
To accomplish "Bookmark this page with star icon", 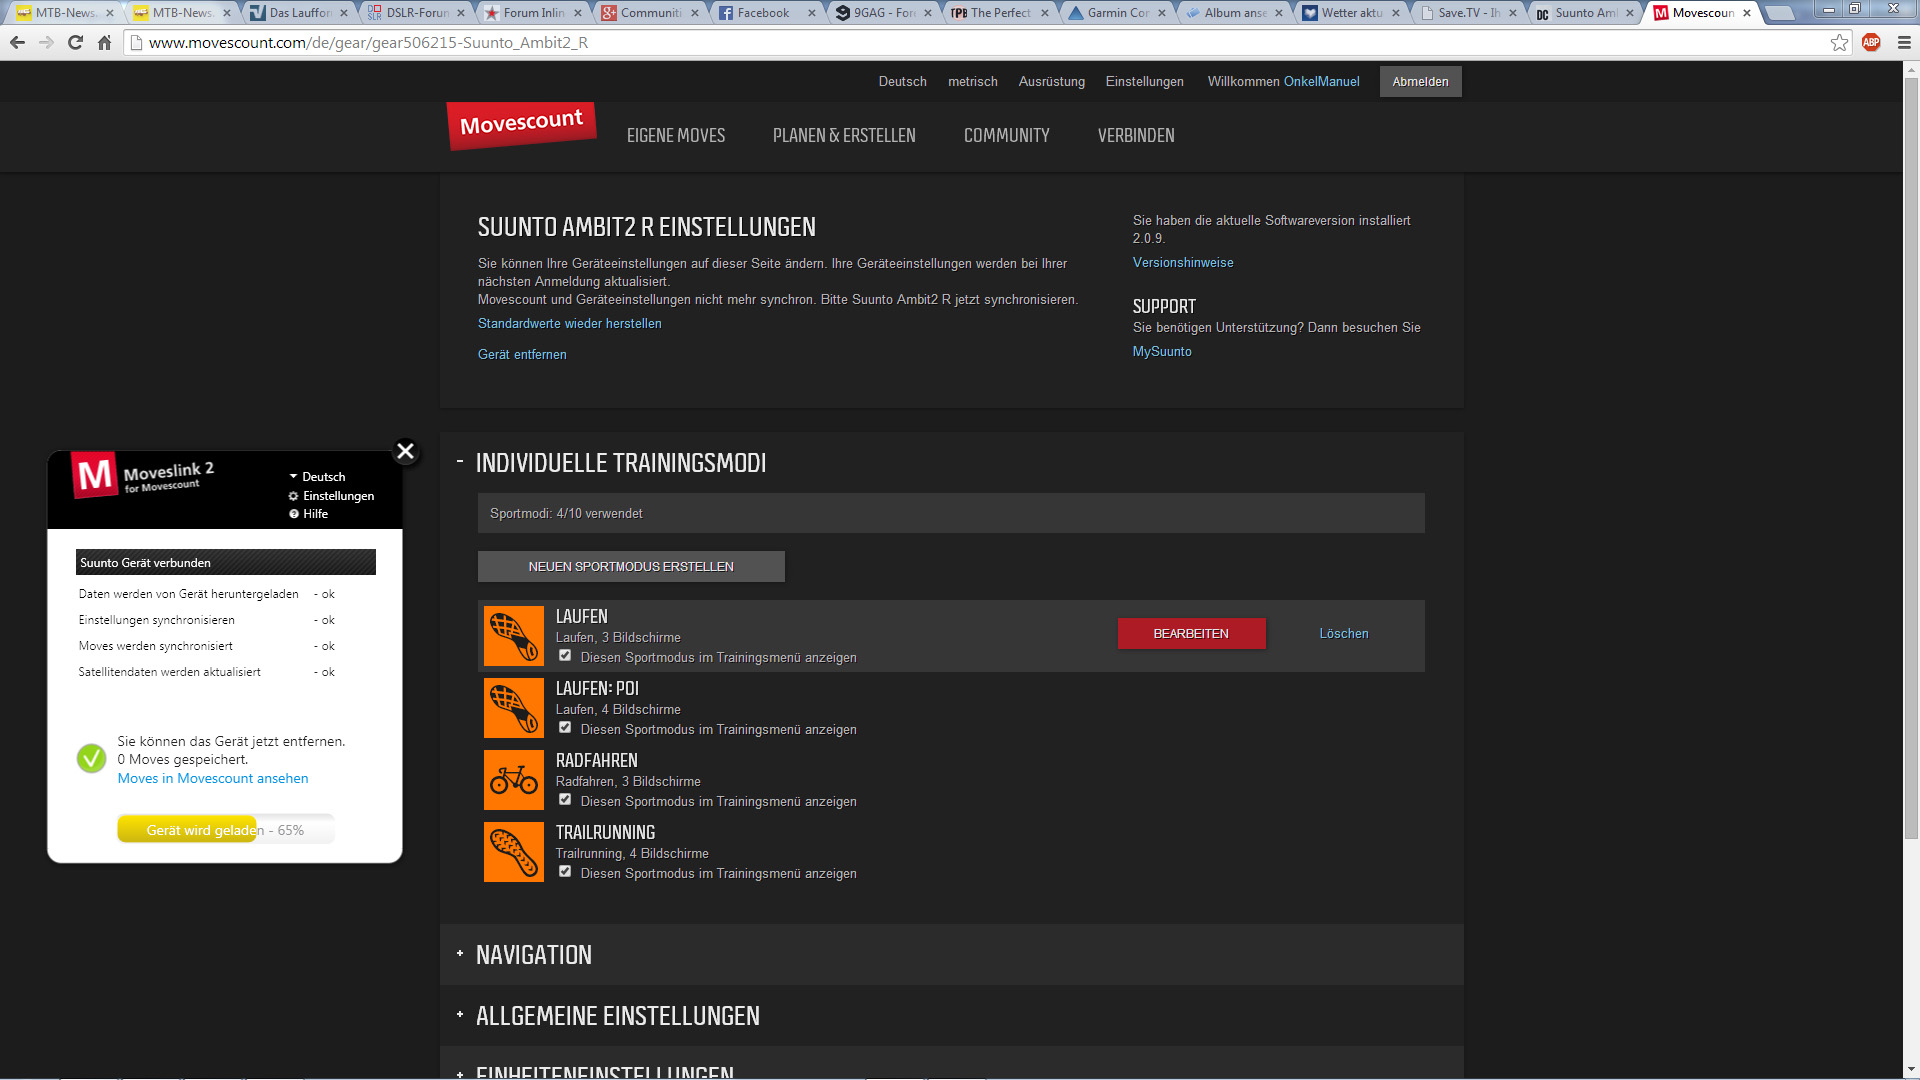I will (x=1839, y=42).
